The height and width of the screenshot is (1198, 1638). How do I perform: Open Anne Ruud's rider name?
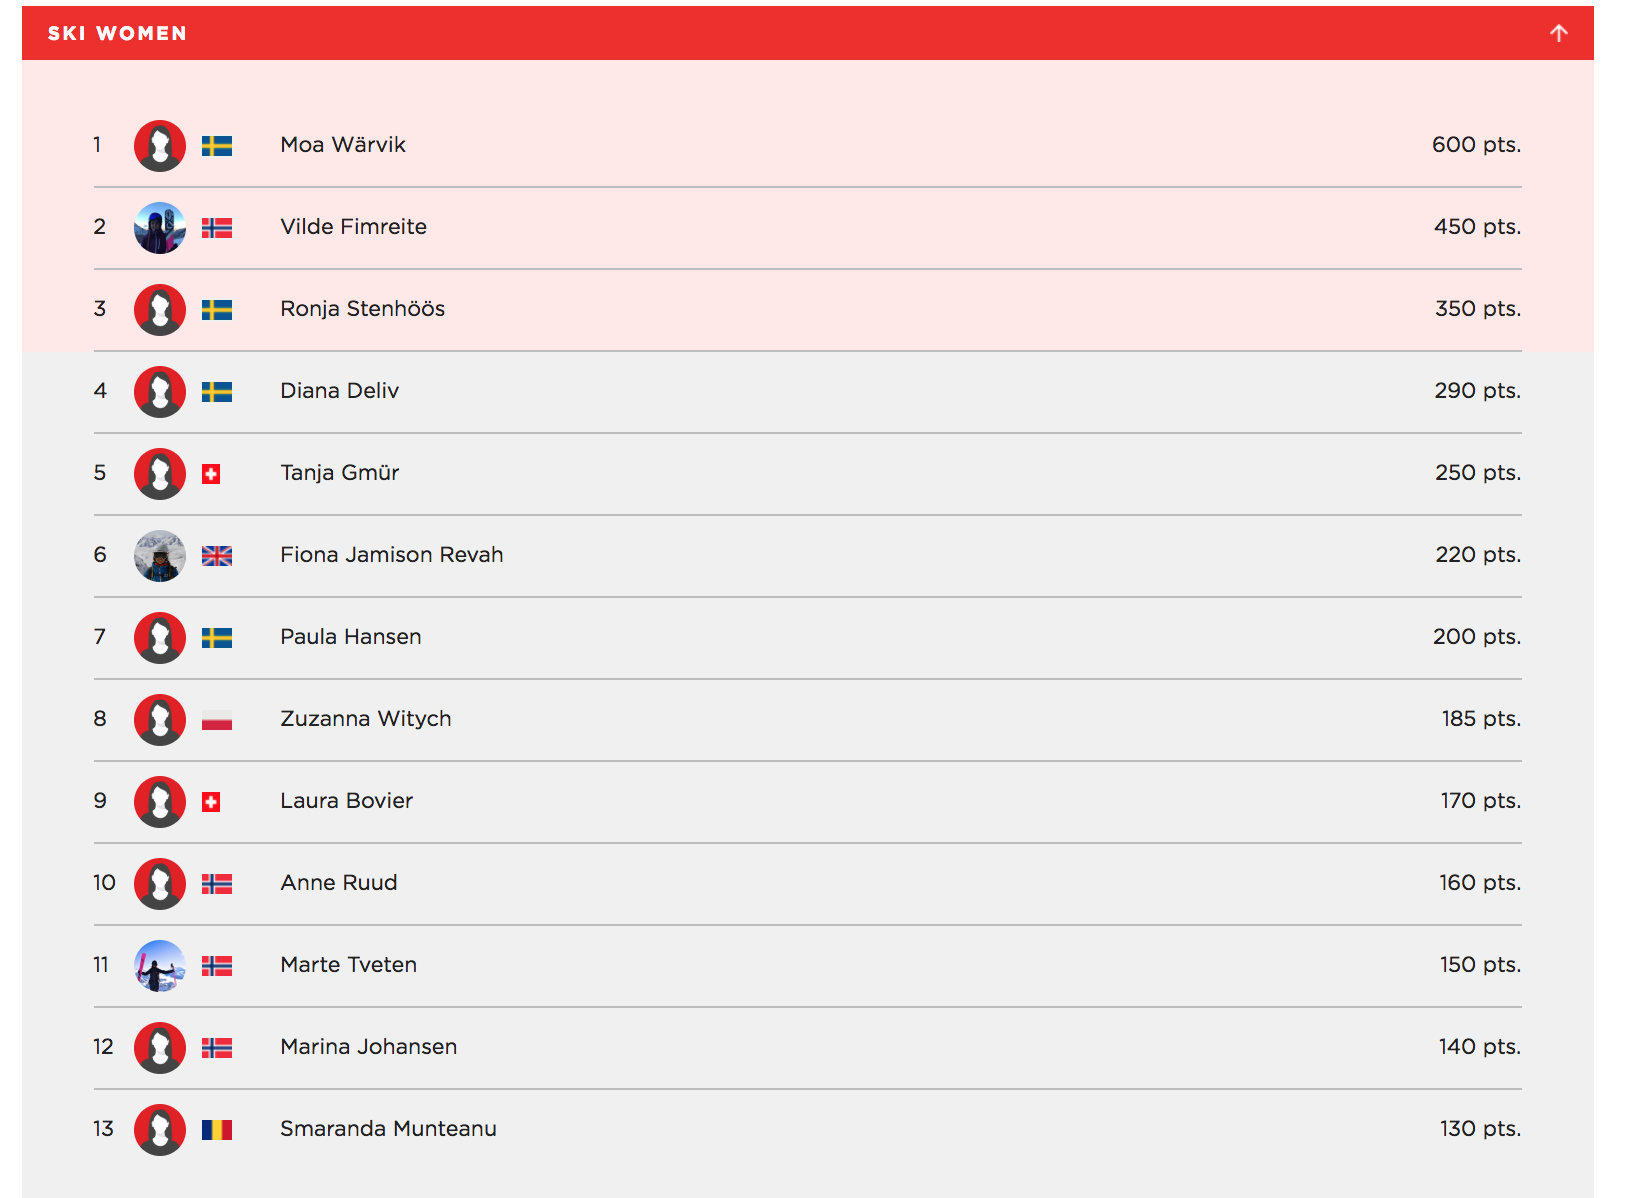[338, 883]
